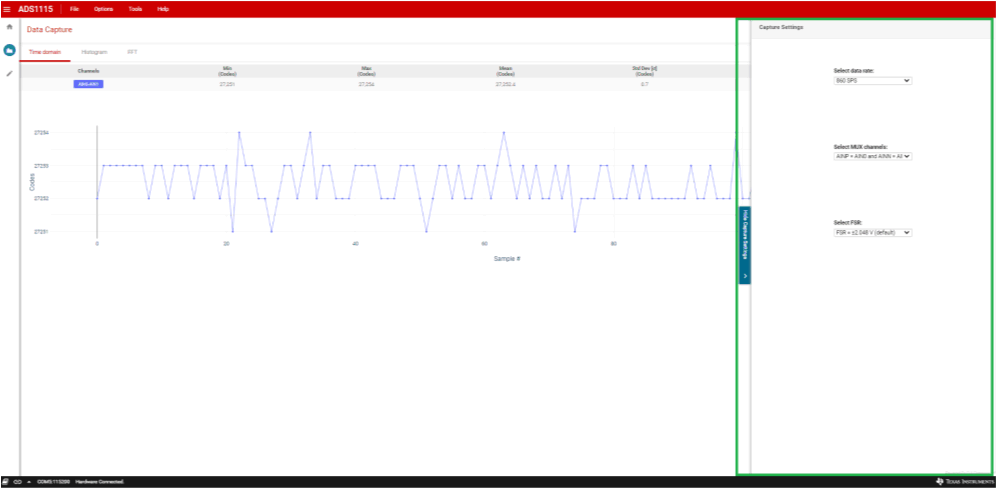998x489 pixels.
Task: Open the Options menu
Action: coord(103,8)
